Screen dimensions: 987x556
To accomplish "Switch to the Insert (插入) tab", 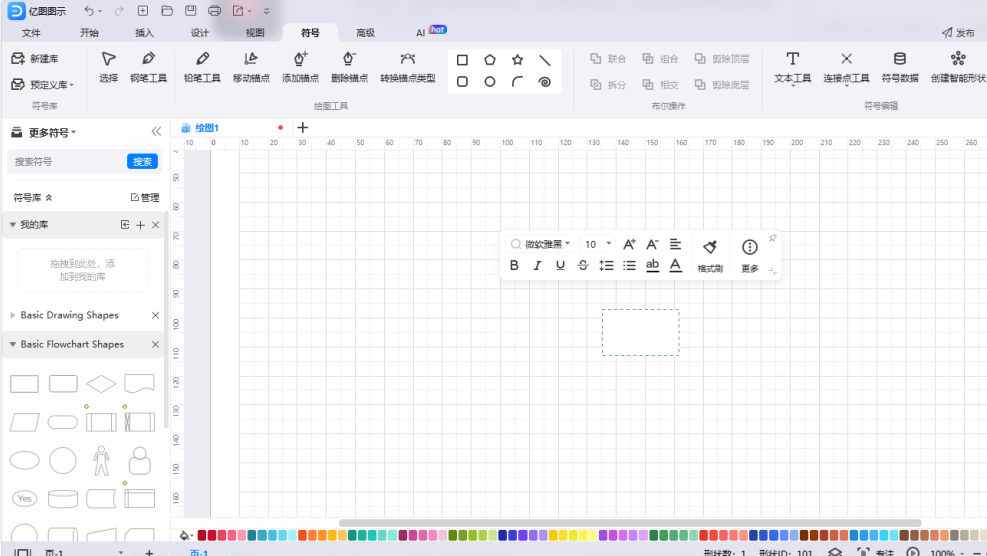I will click(x=144, y=33).
